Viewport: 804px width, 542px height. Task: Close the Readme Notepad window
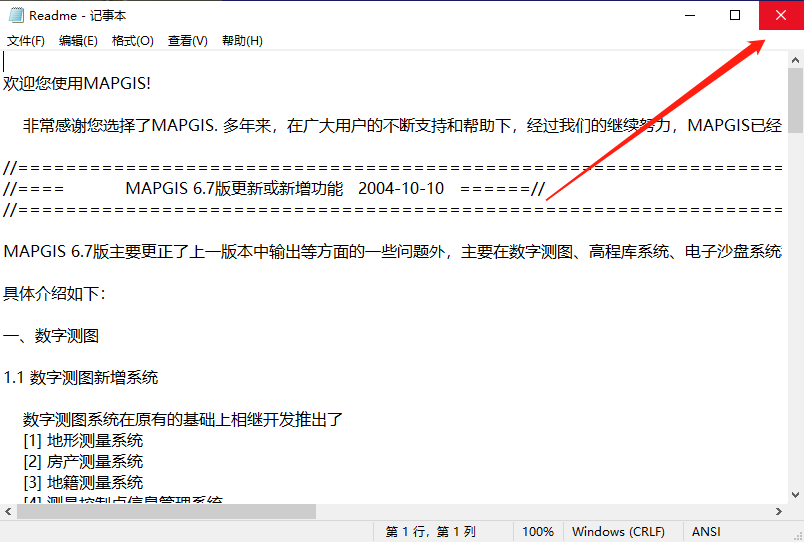pos(781,15)
